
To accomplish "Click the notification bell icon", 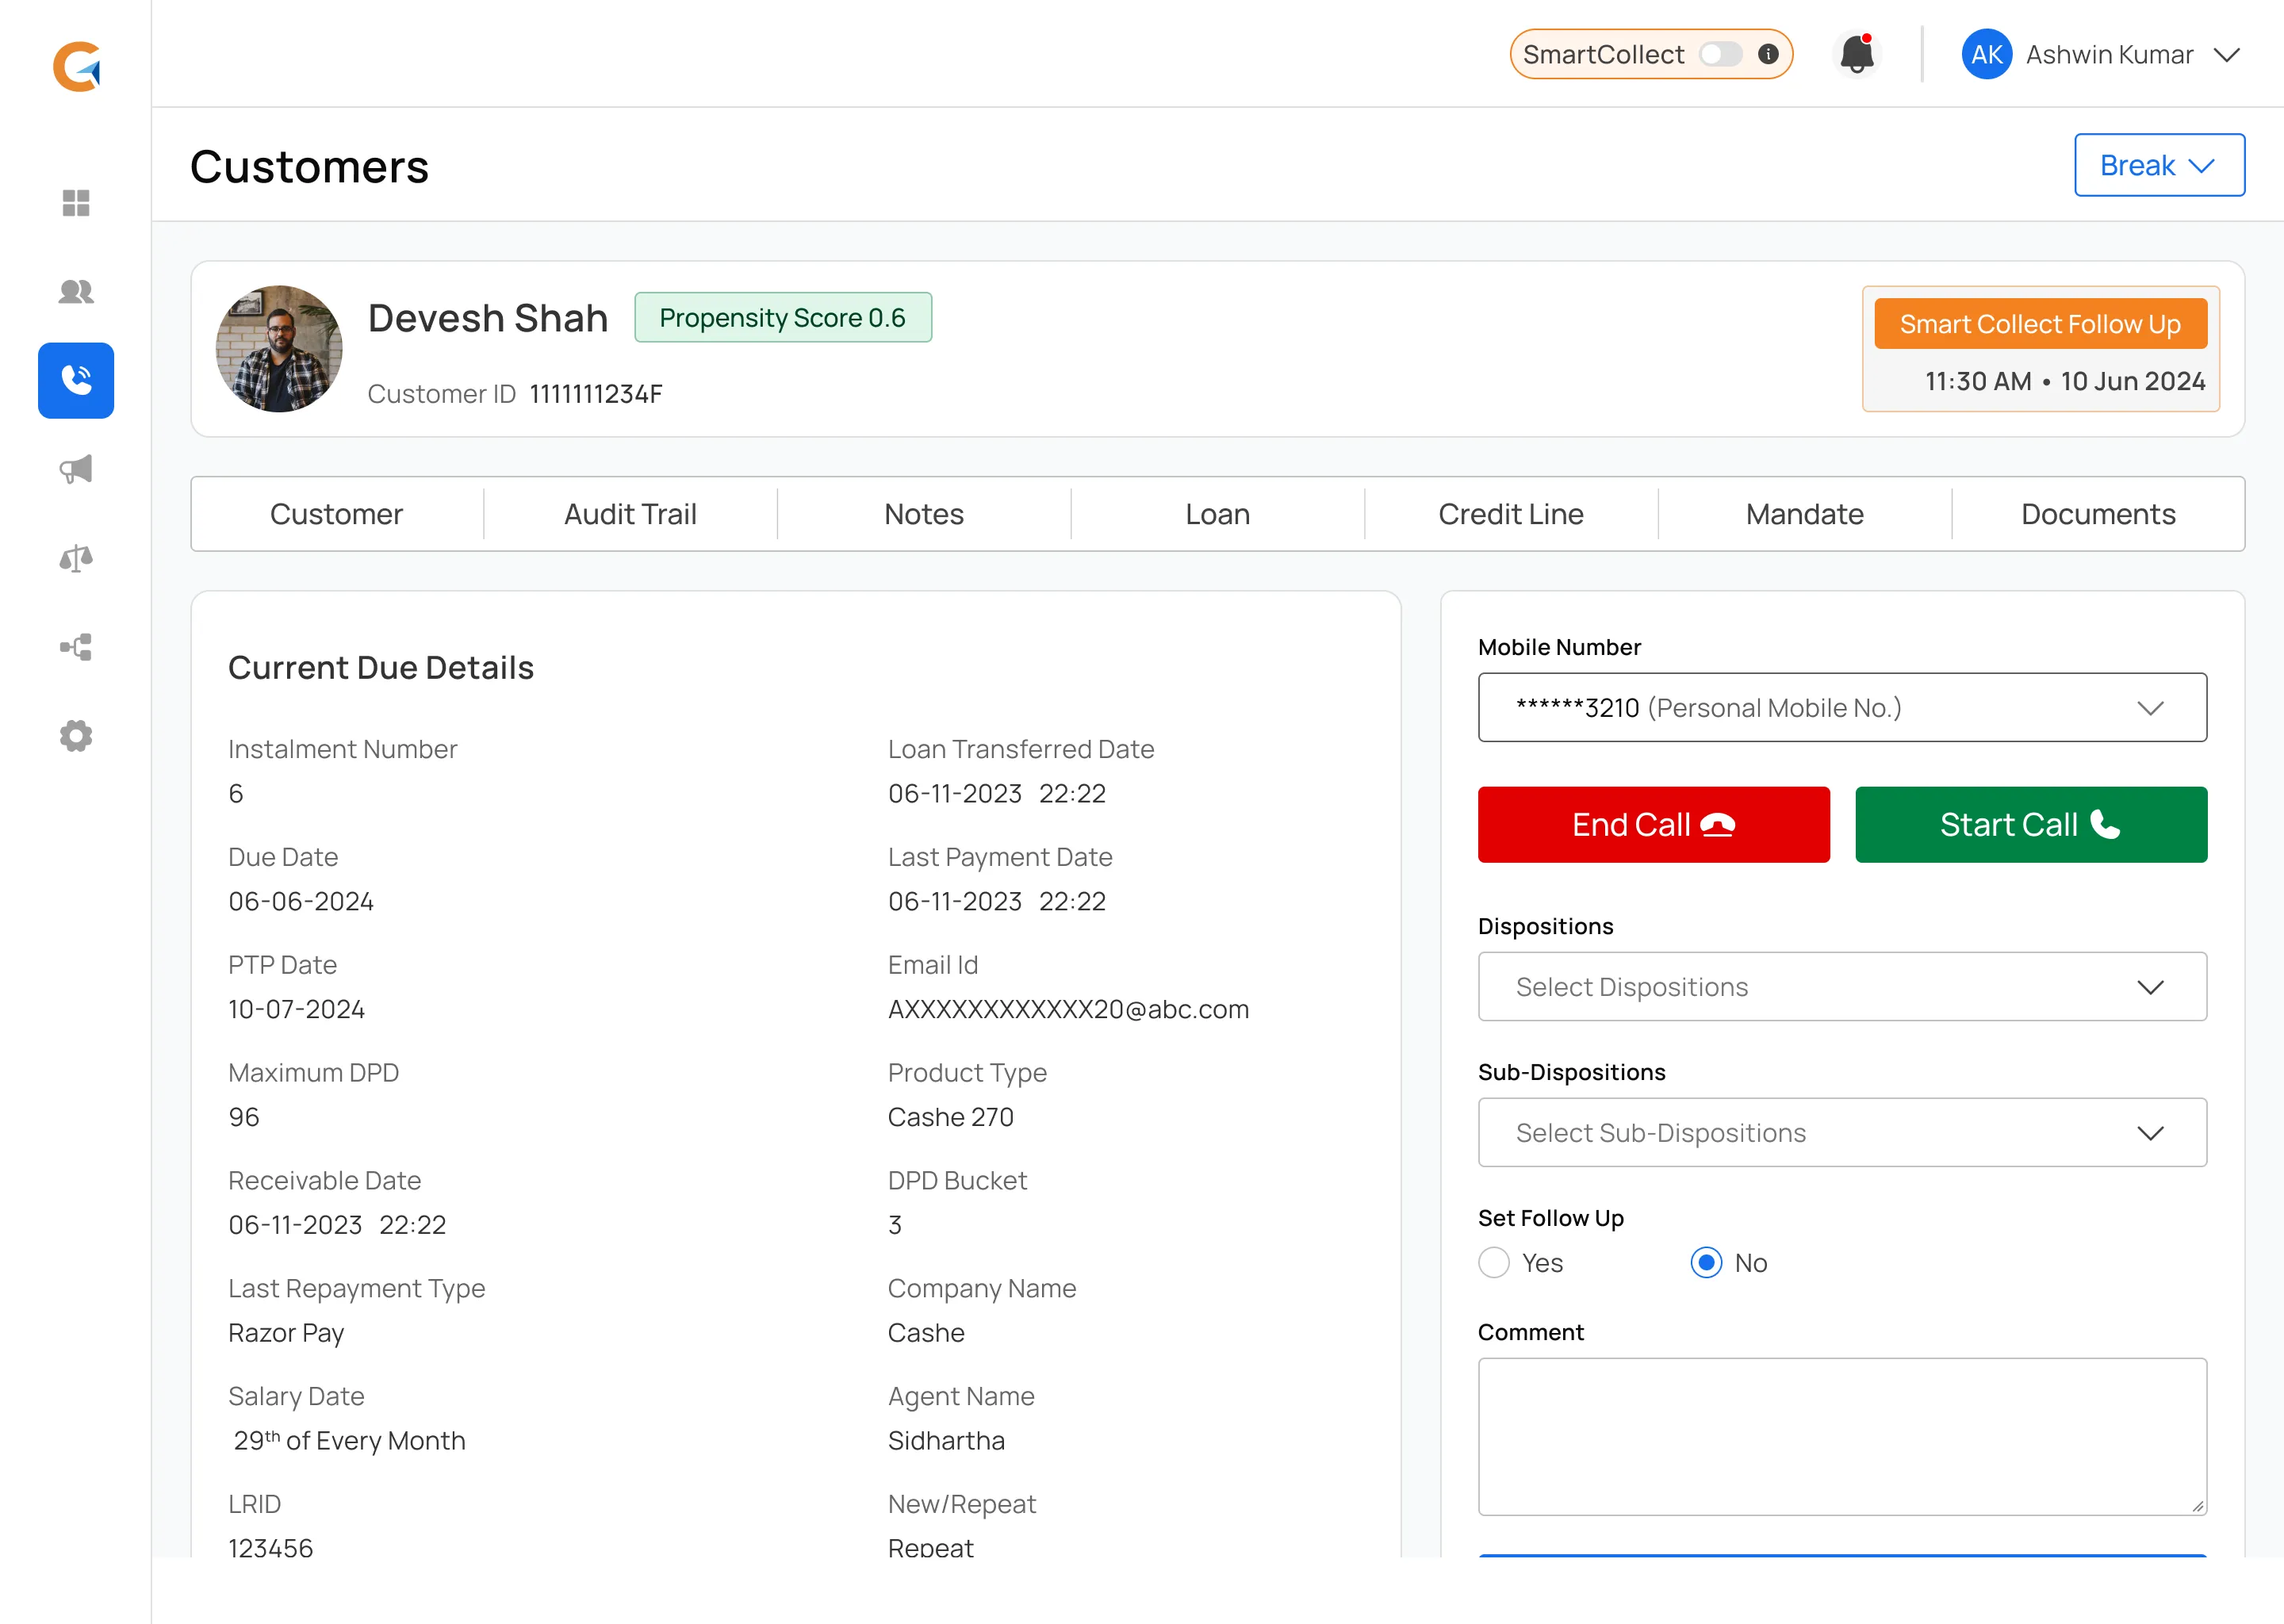I will (x=1856, y=54).
